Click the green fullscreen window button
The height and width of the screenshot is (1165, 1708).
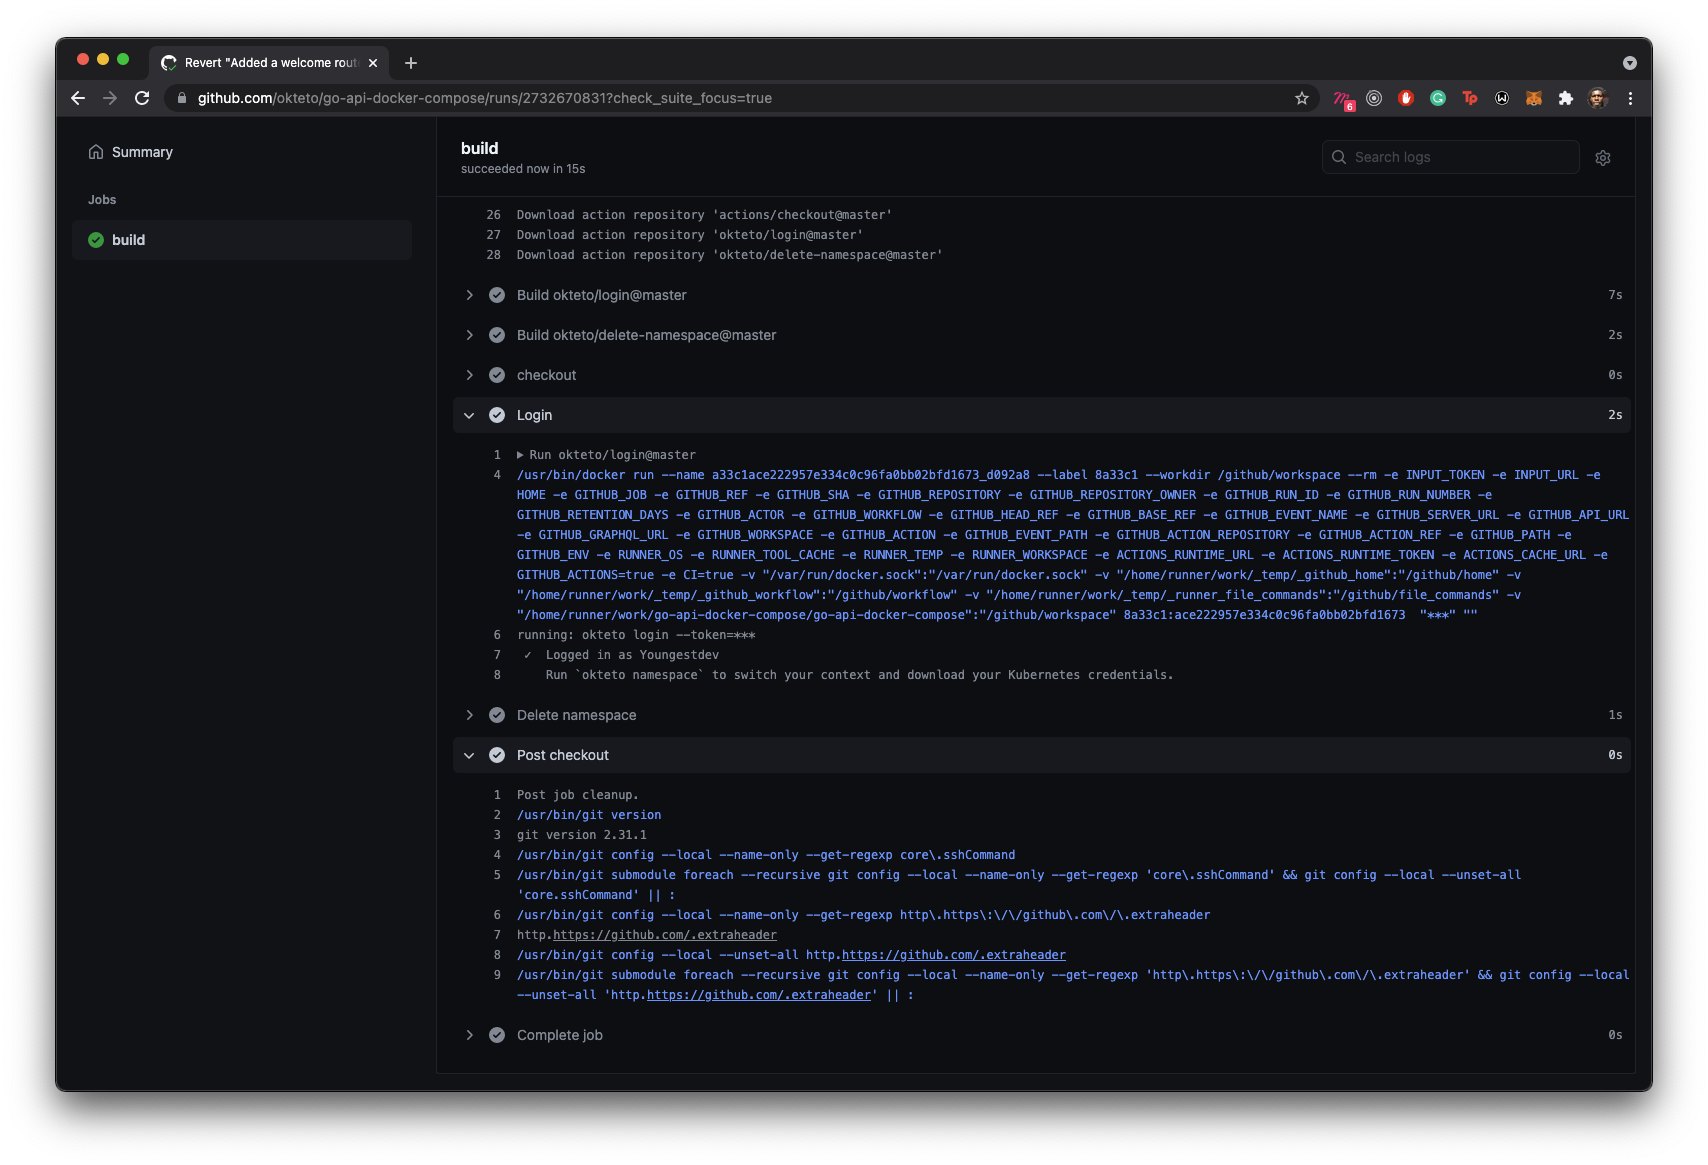tap(123, 59)
